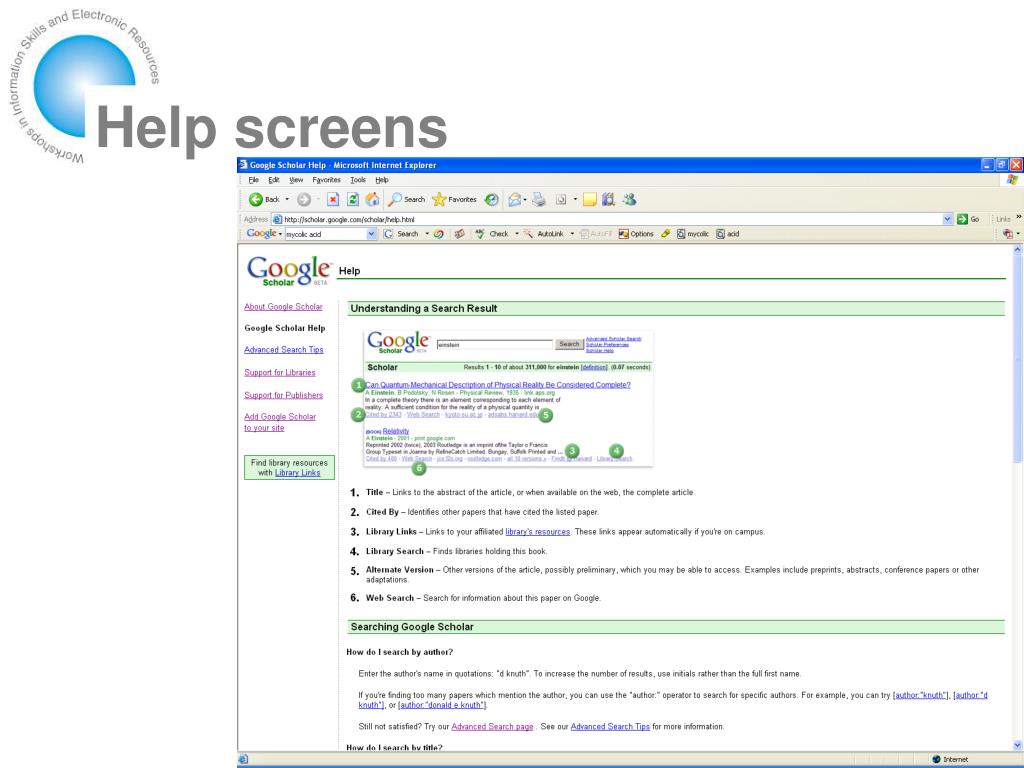Screen dimensions: 1024x768
Task: Click the vertical scrollbar down arrow
Action: pyautogui.click(x=1017, y=745)
